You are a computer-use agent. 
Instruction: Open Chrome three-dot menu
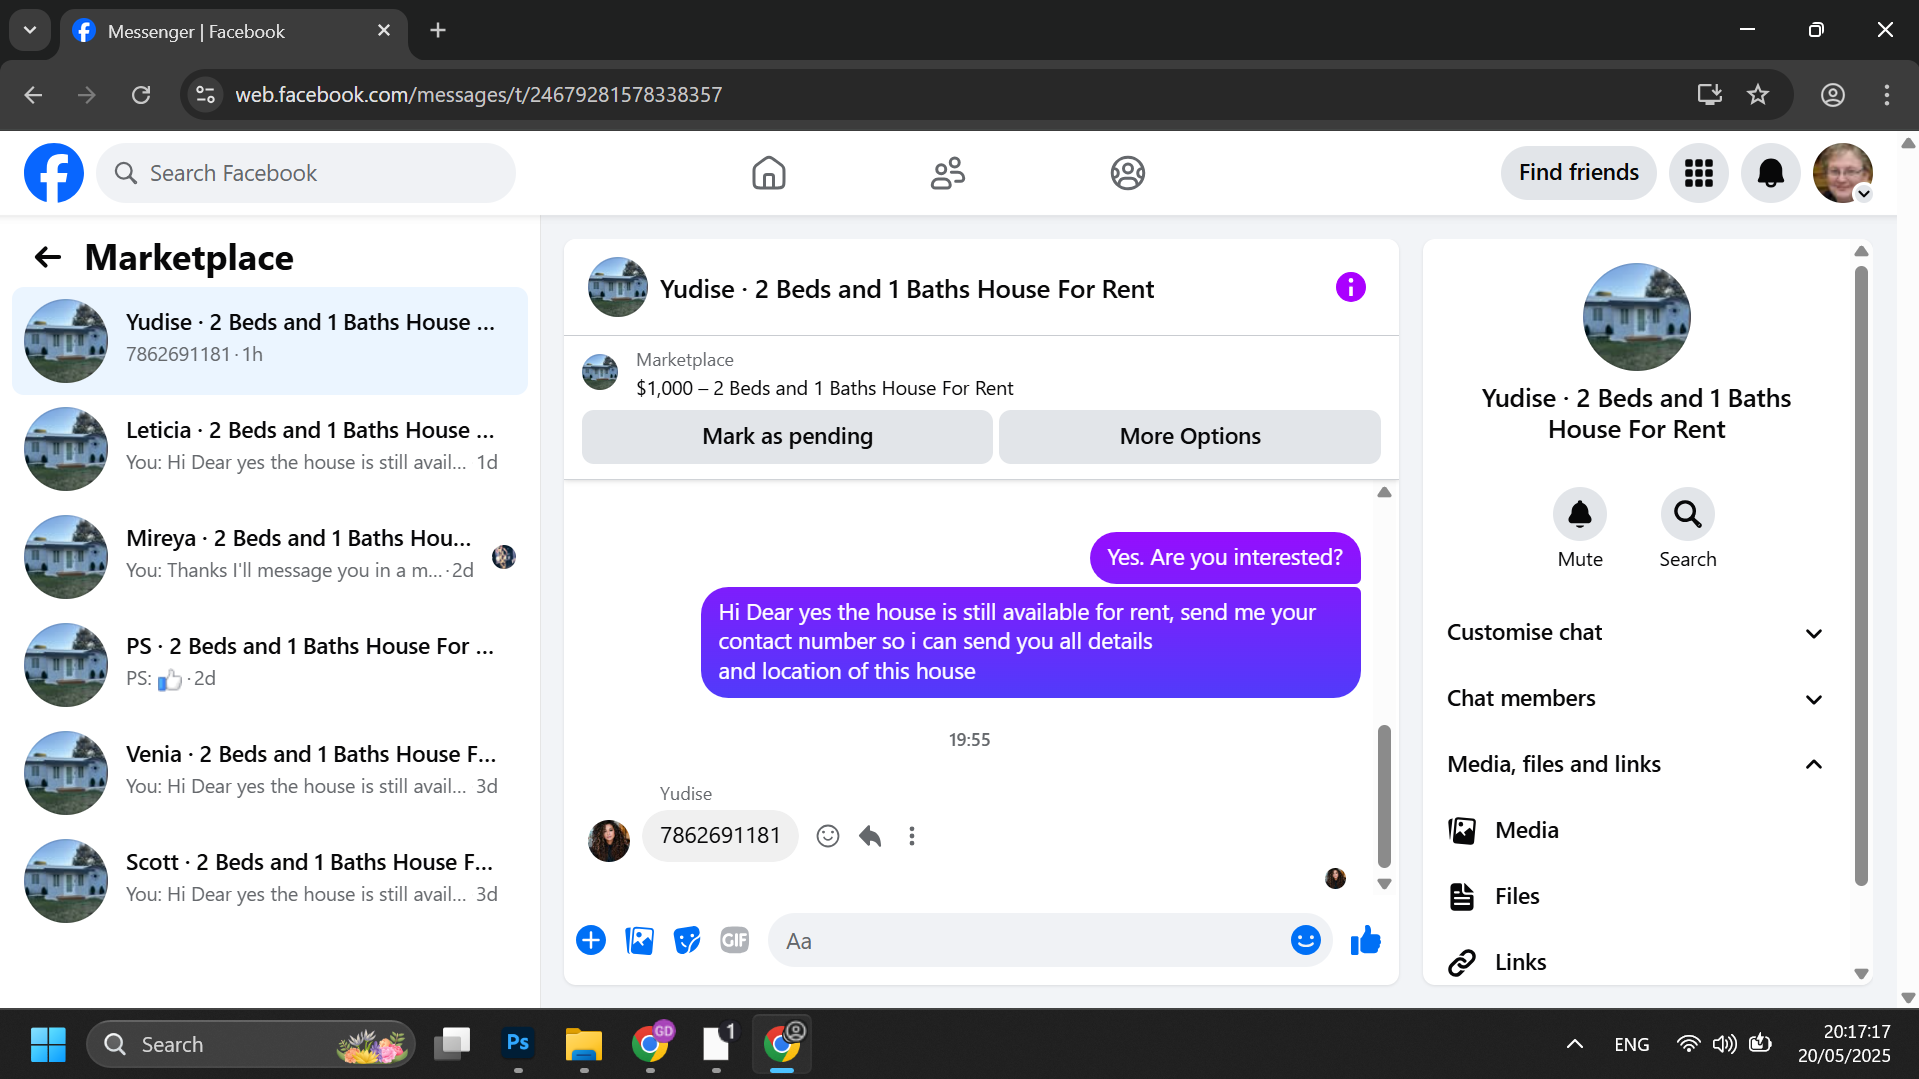point(1886,95)
